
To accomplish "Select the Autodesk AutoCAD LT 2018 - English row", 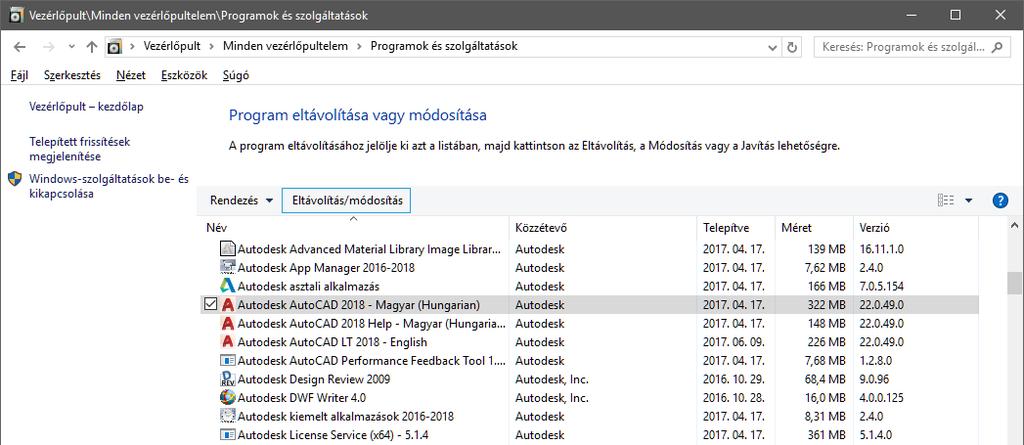I will pyautogui.click(x=589, y=342).
